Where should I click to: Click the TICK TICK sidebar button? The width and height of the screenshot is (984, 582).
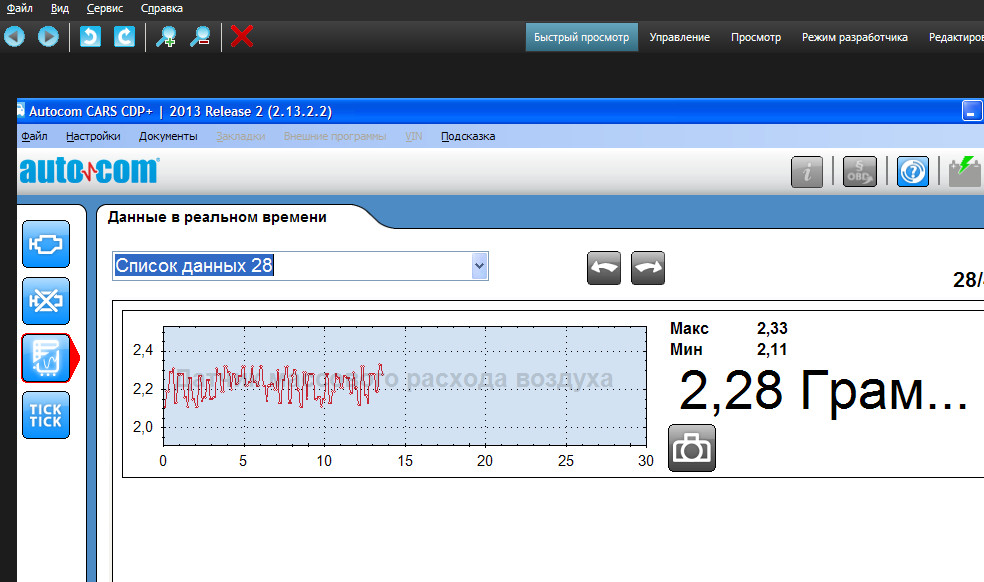46,415
